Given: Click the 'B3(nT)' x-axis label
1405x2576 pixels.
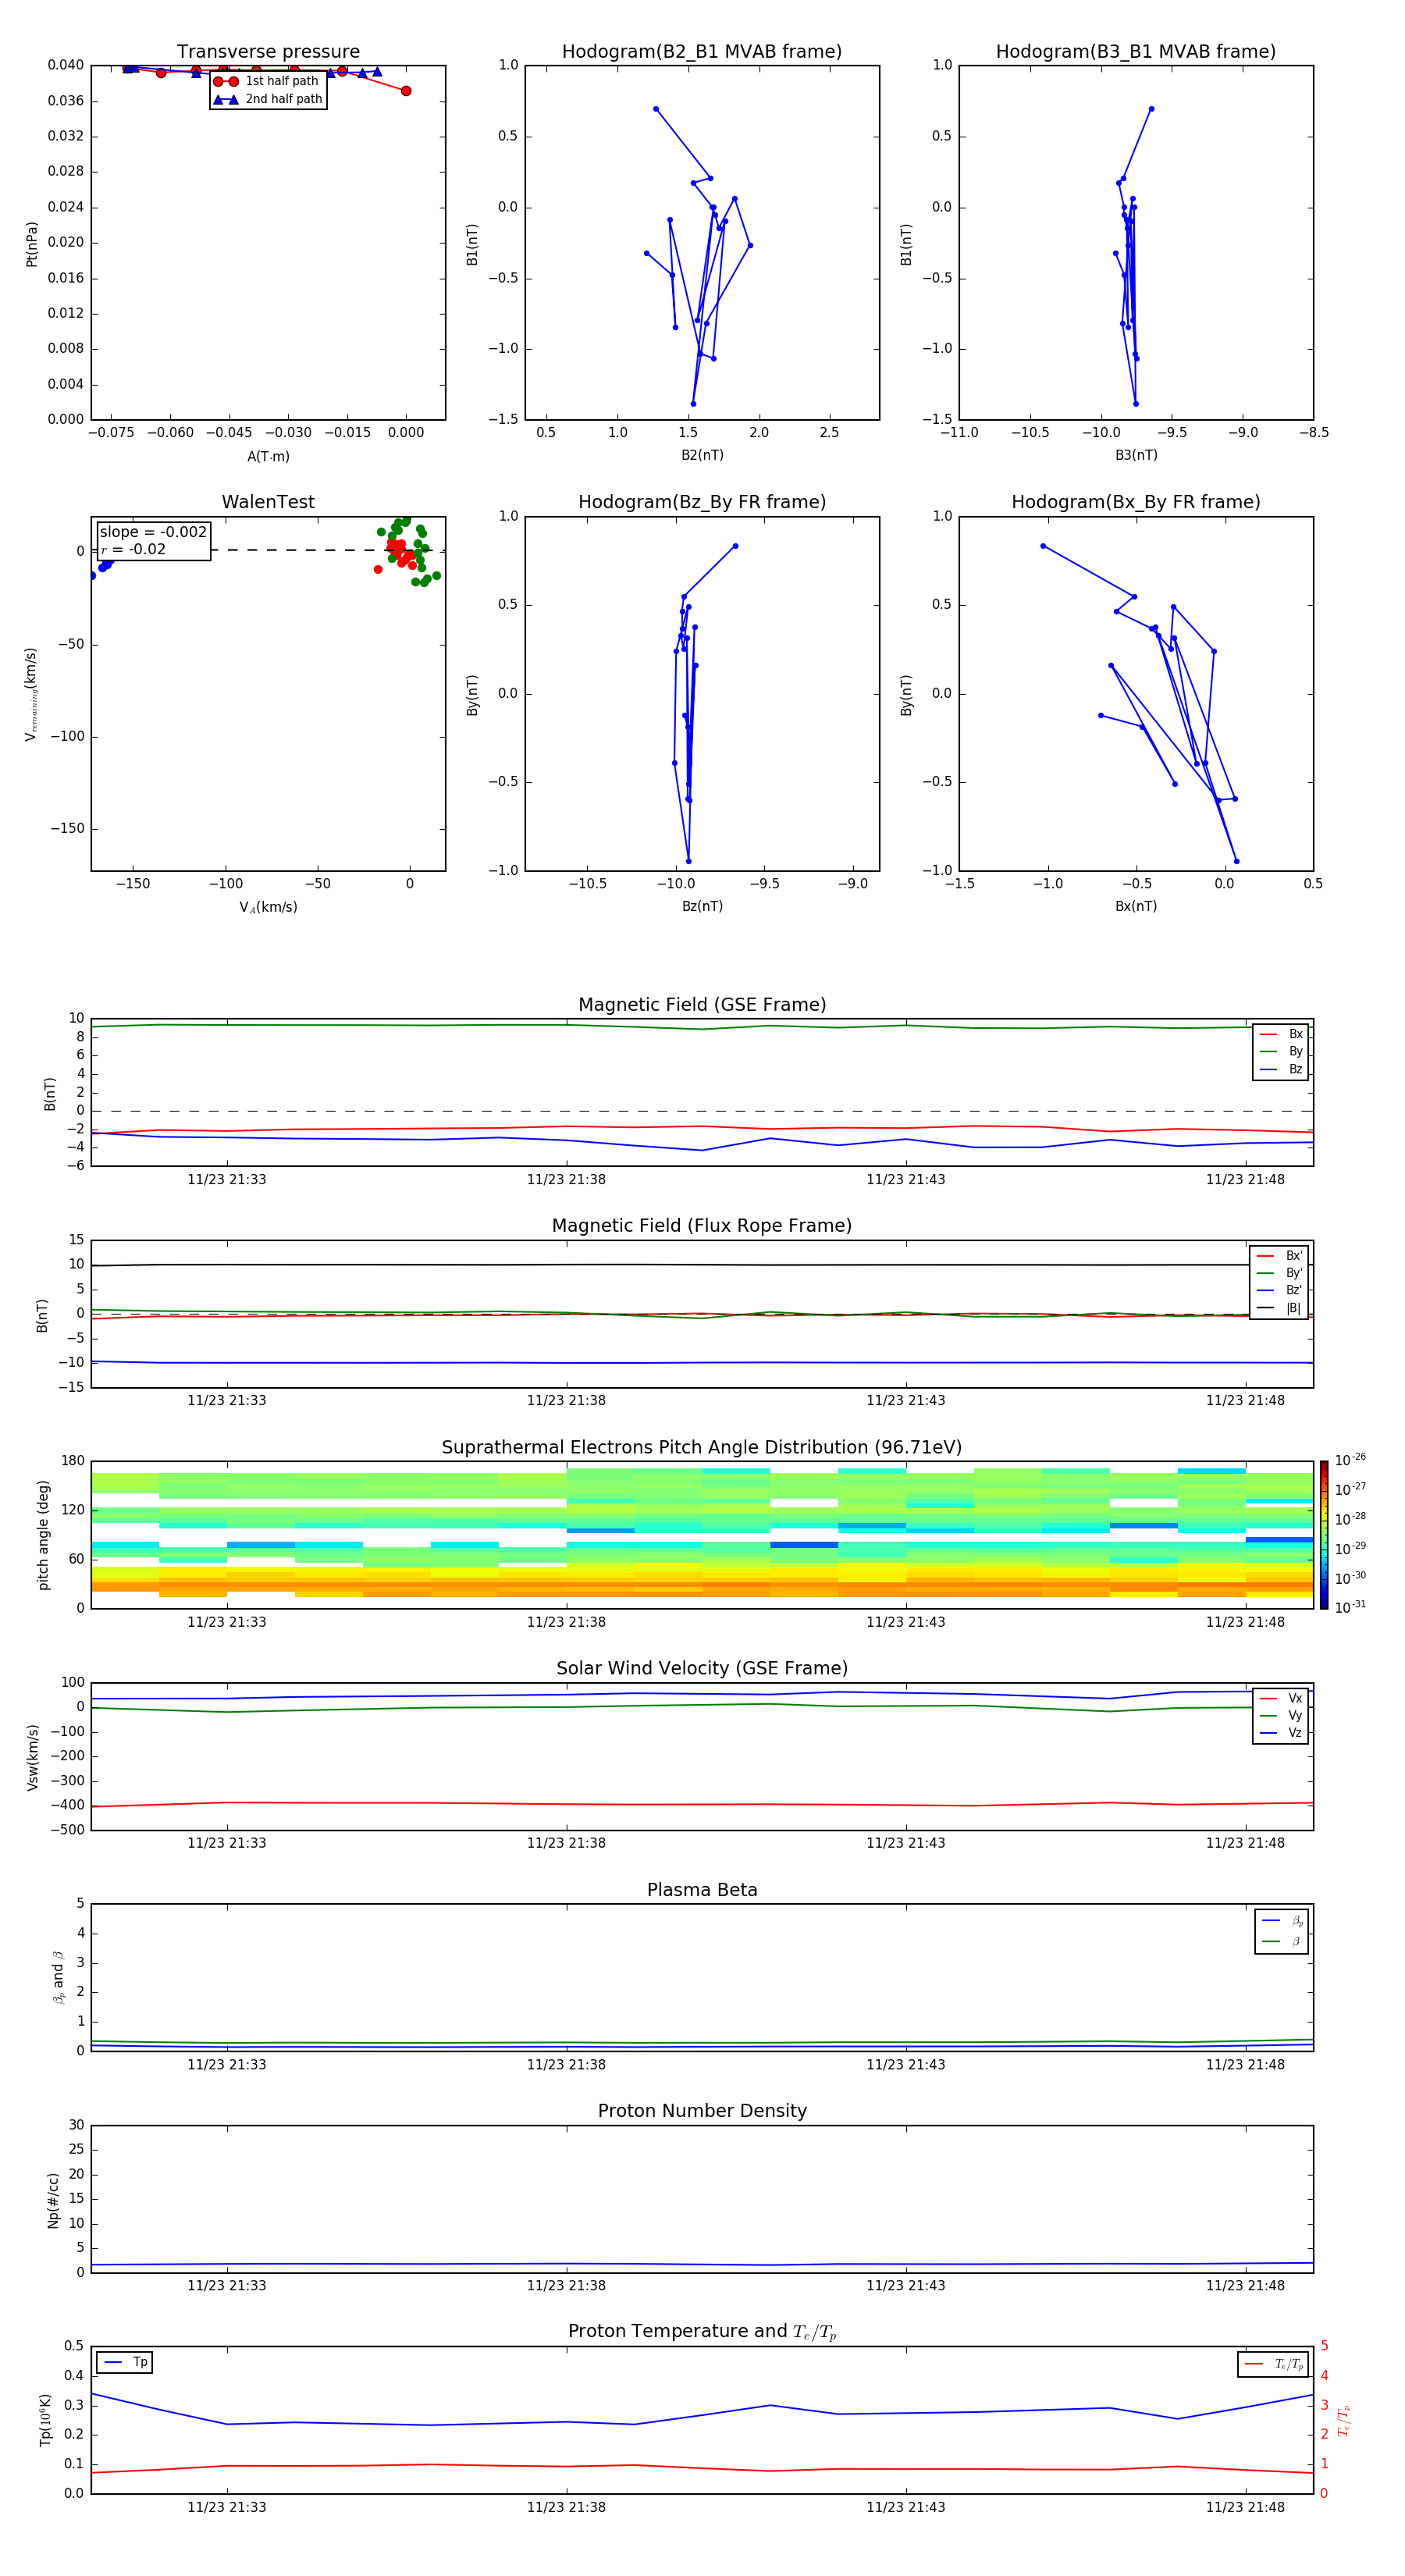Looking at the screenshot, I should coord(1136,455).
